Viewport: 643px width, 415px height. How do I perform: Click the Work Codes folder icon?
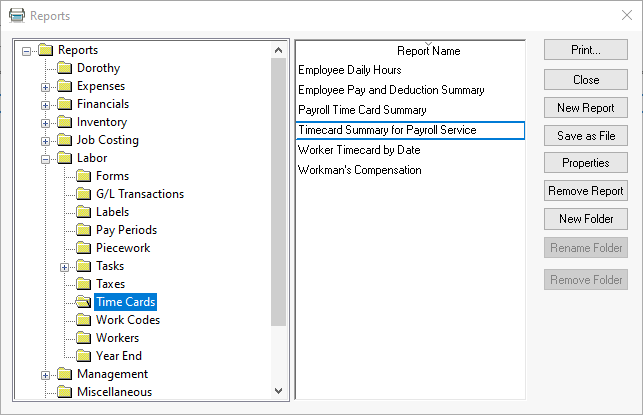point(83,320)
